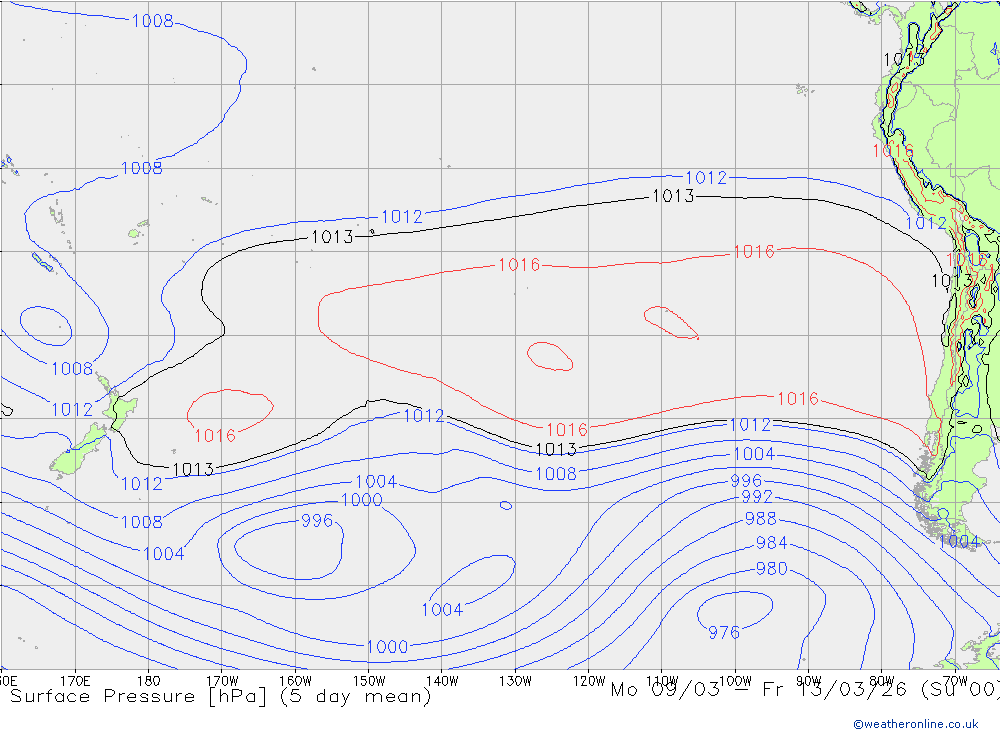Click the 996 label inside the closed low near 160W
The image size is (1000, 733).
click(317, 521)
